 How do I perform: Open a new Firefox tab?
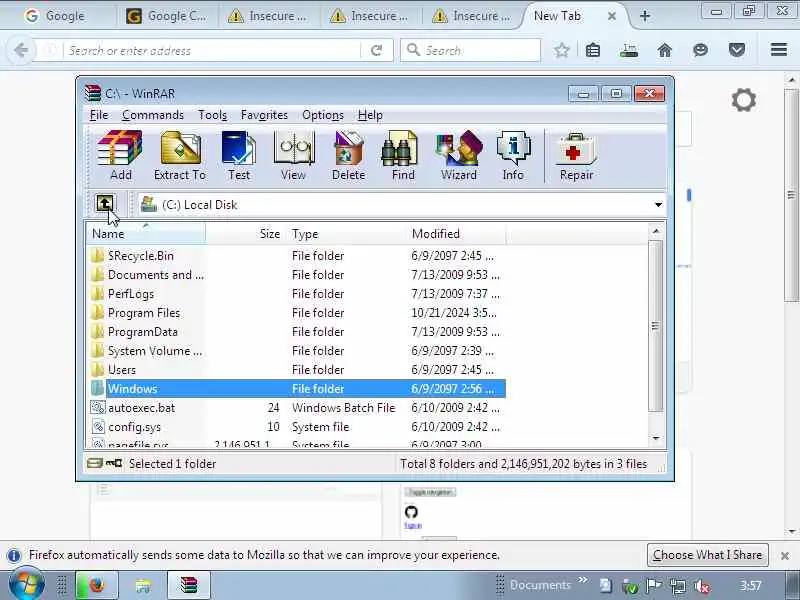point(645,16)
